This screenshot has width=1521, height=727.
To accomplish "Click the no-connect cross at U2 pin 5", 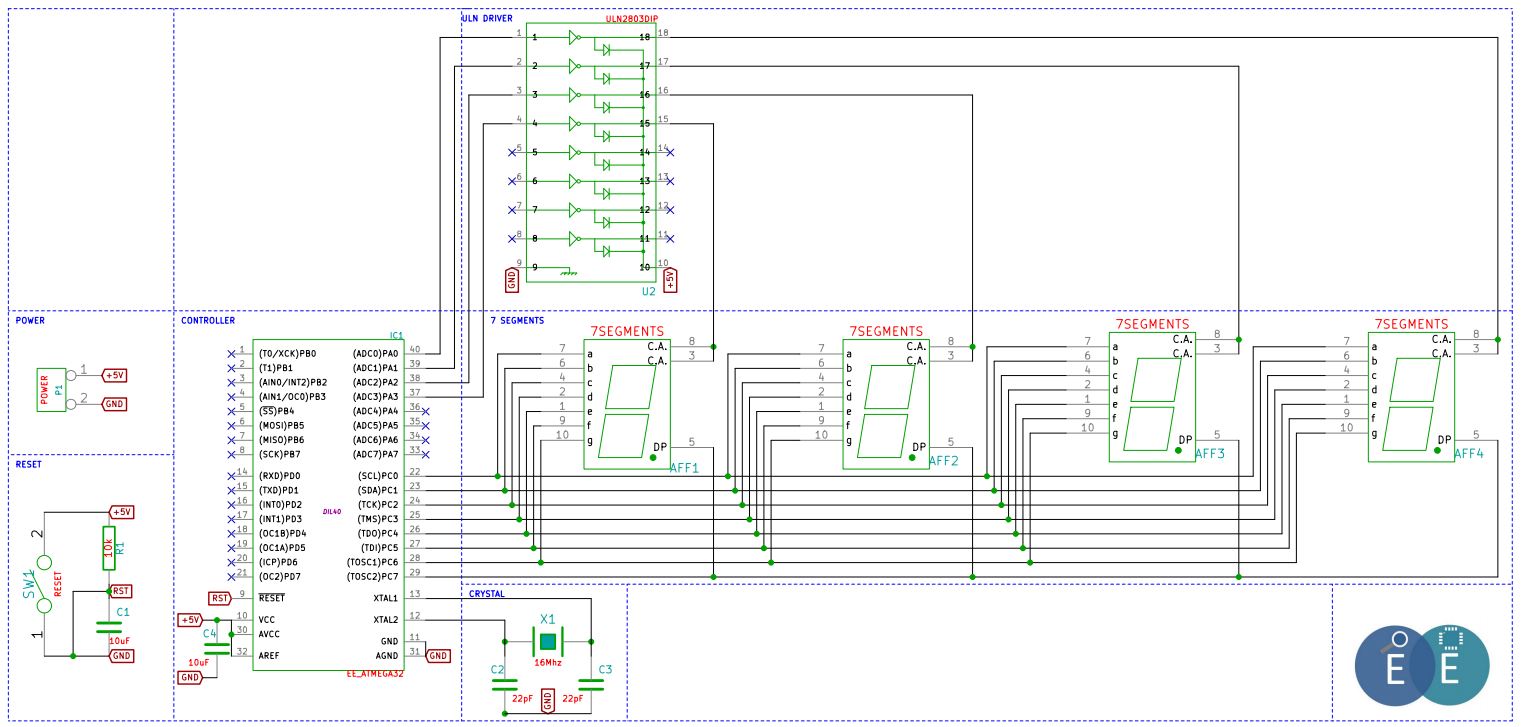I will [512, 152].
